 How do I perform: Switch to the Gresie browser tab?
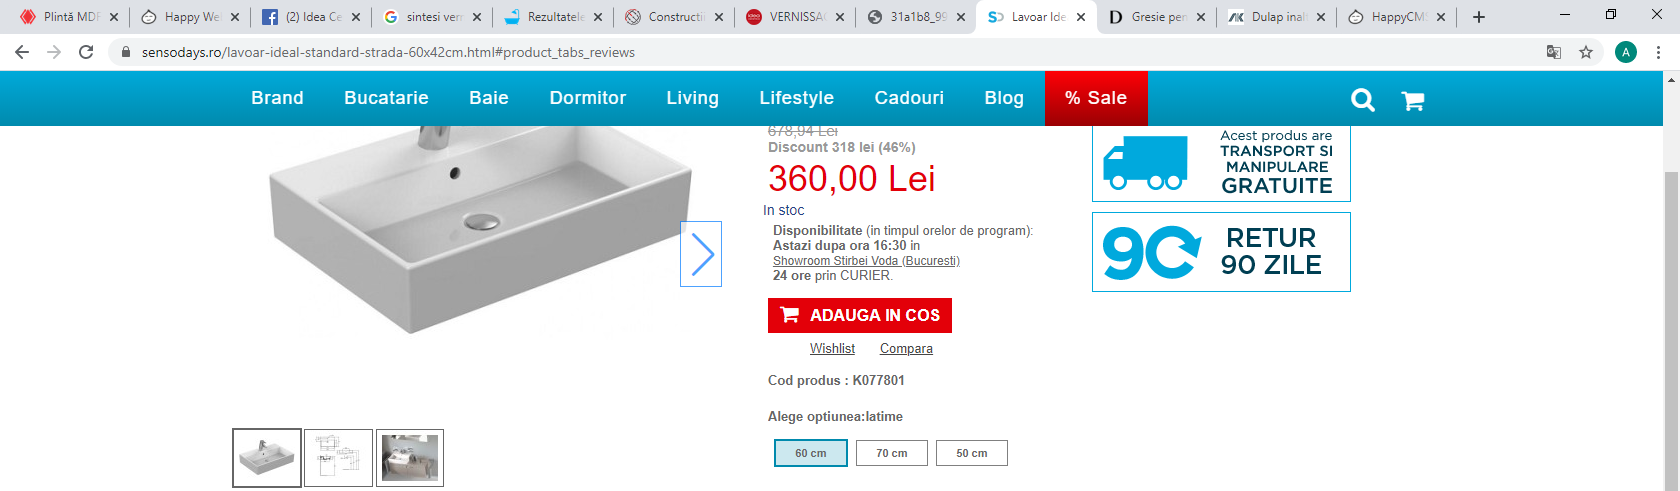(1157, 17)
